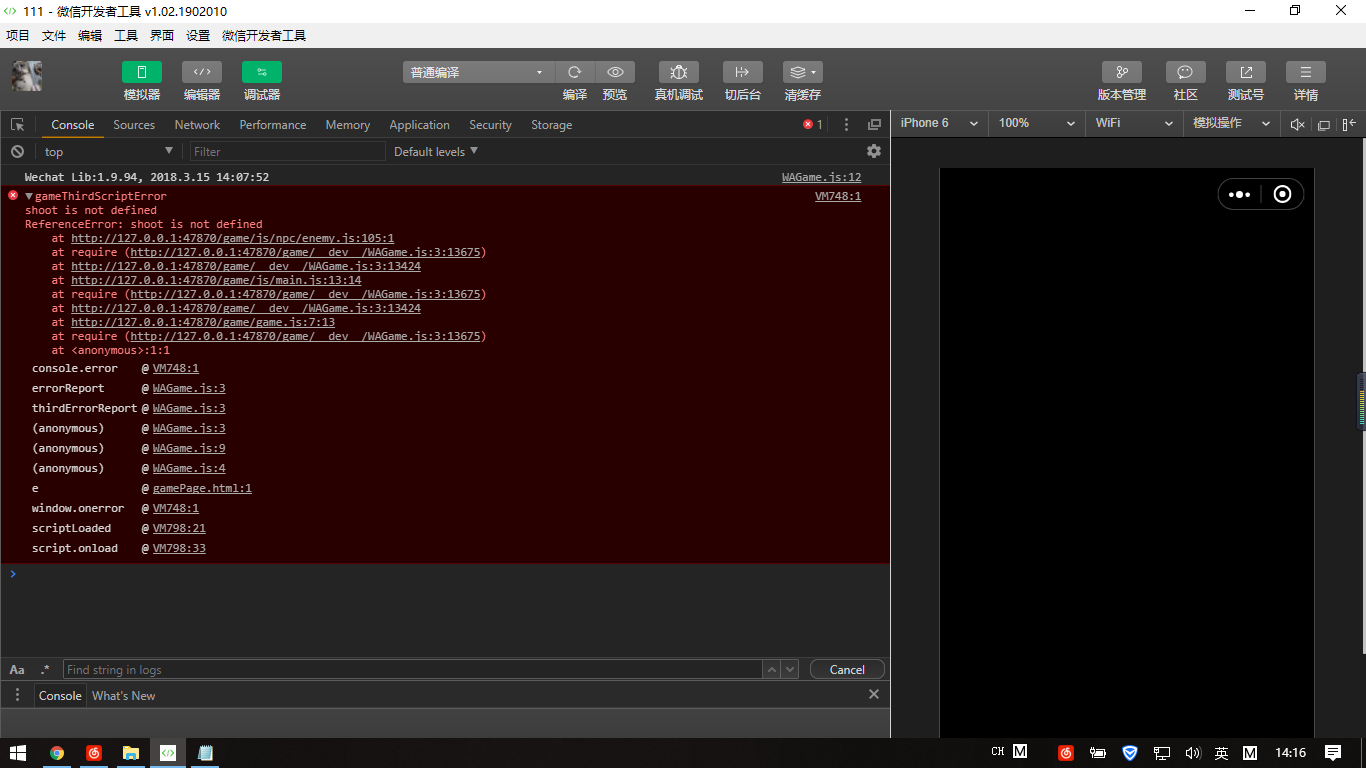Image resolution: width=1366 pixels, height=768 pixels.
Task: Open version management (版本管理) icon
Action: (1122, 72)
